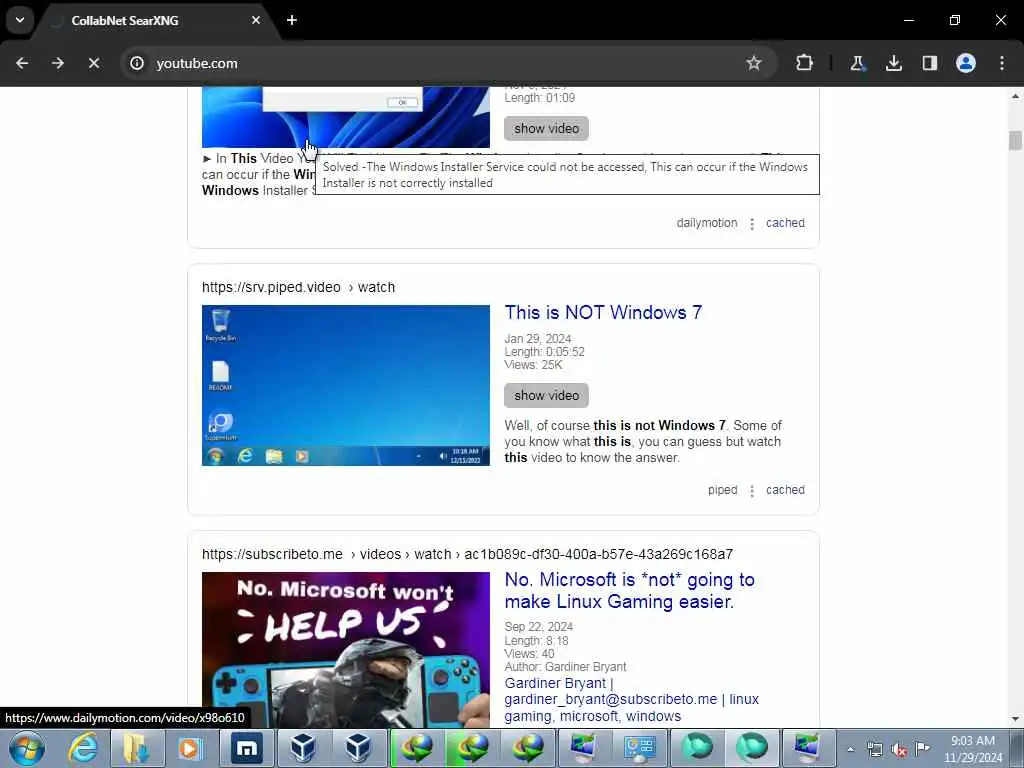Open the Maxthon browser taskbar icon

tap(246, 748)
